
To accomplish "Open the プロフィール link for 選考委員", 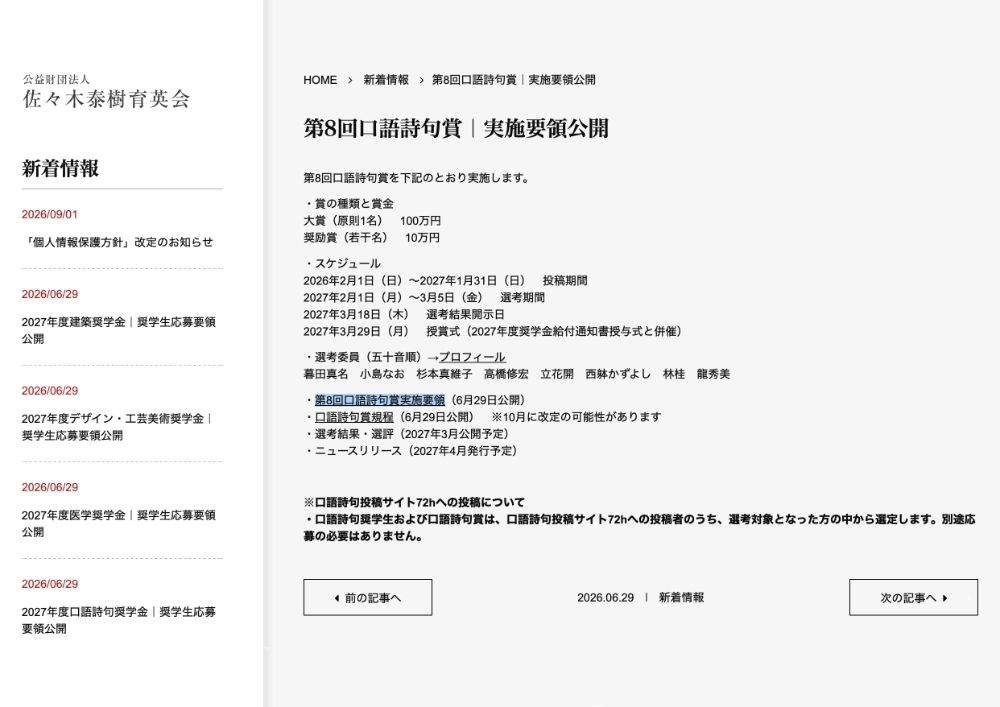I will 472,357.
